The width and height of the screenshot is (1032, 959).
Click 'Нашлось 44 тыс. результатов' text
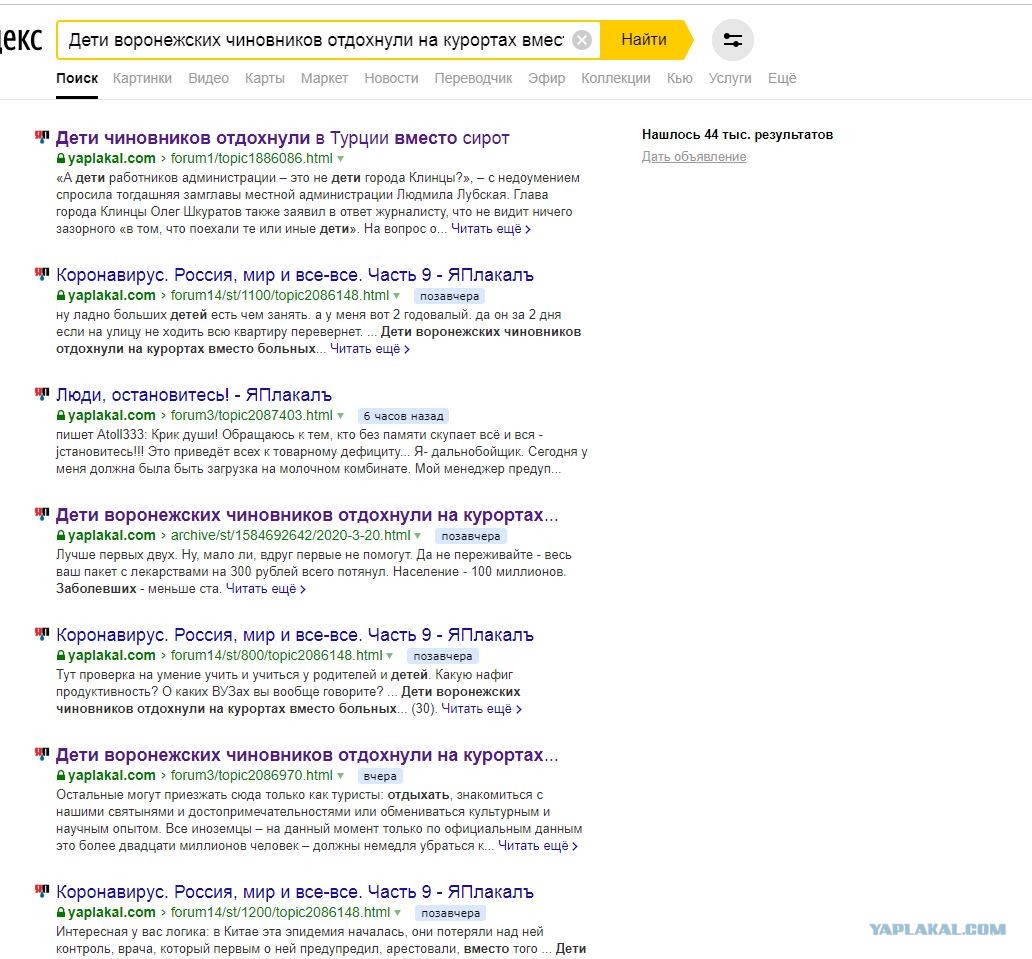[x=737, y=135]
